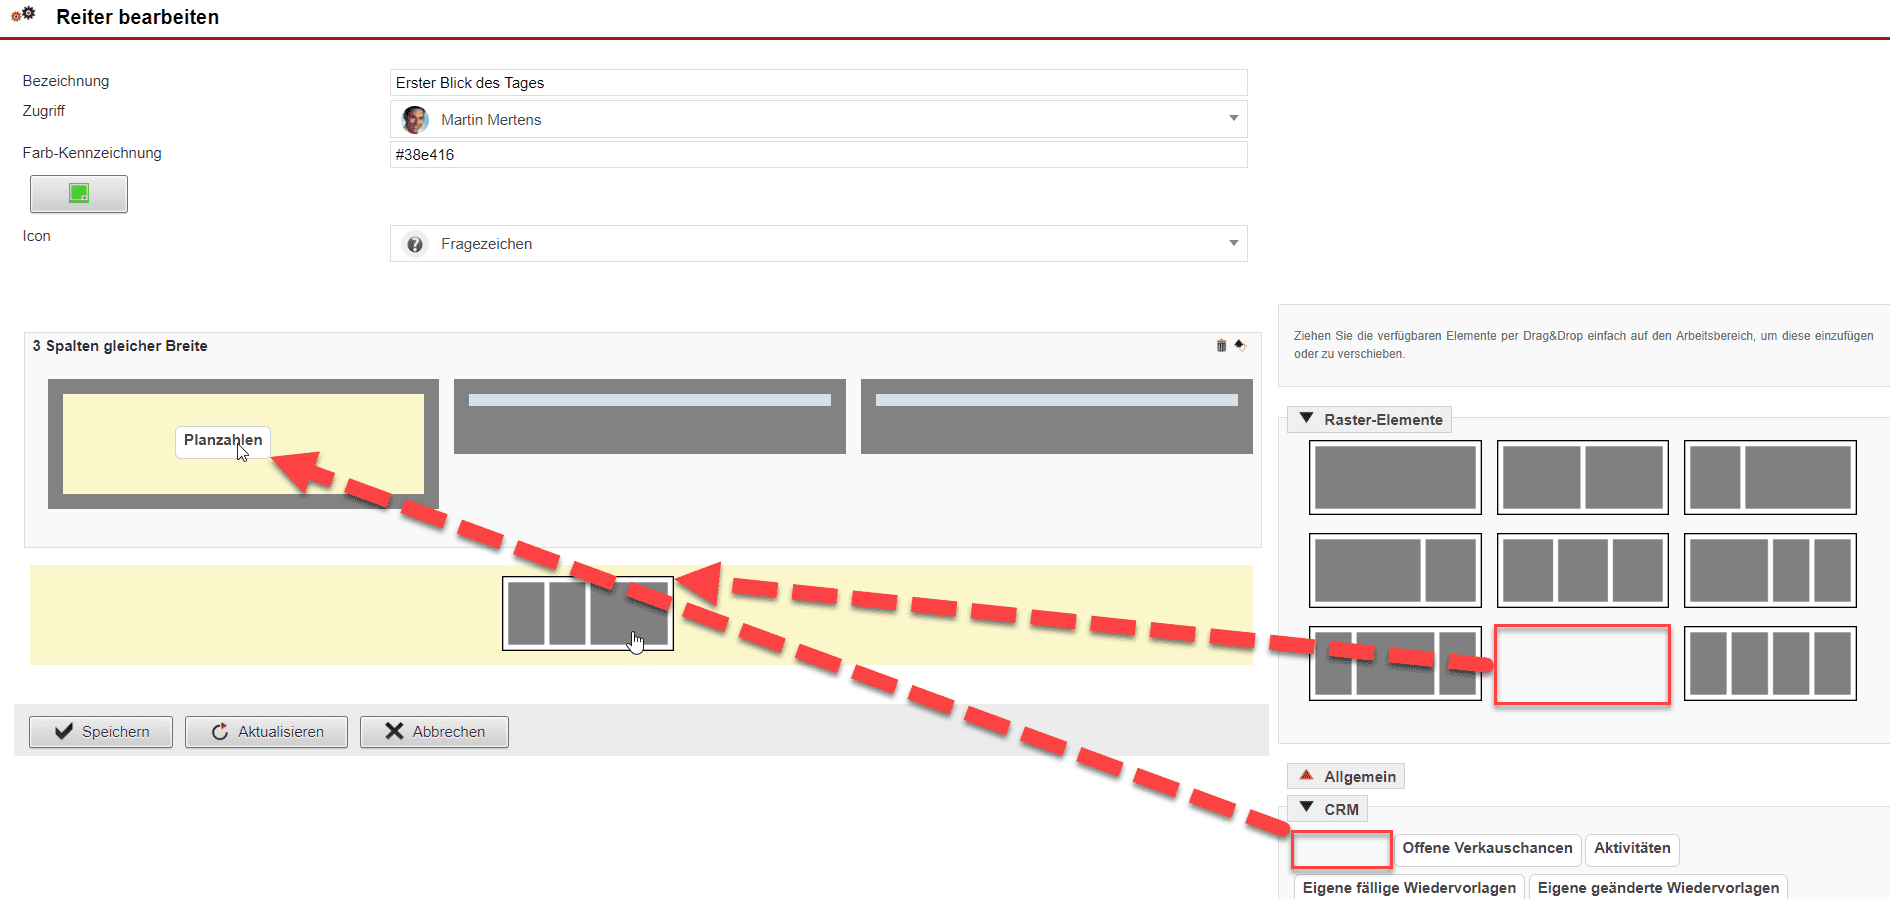
Task: Select the wide-left plus two narrow columns raster
Action: 1770,571
